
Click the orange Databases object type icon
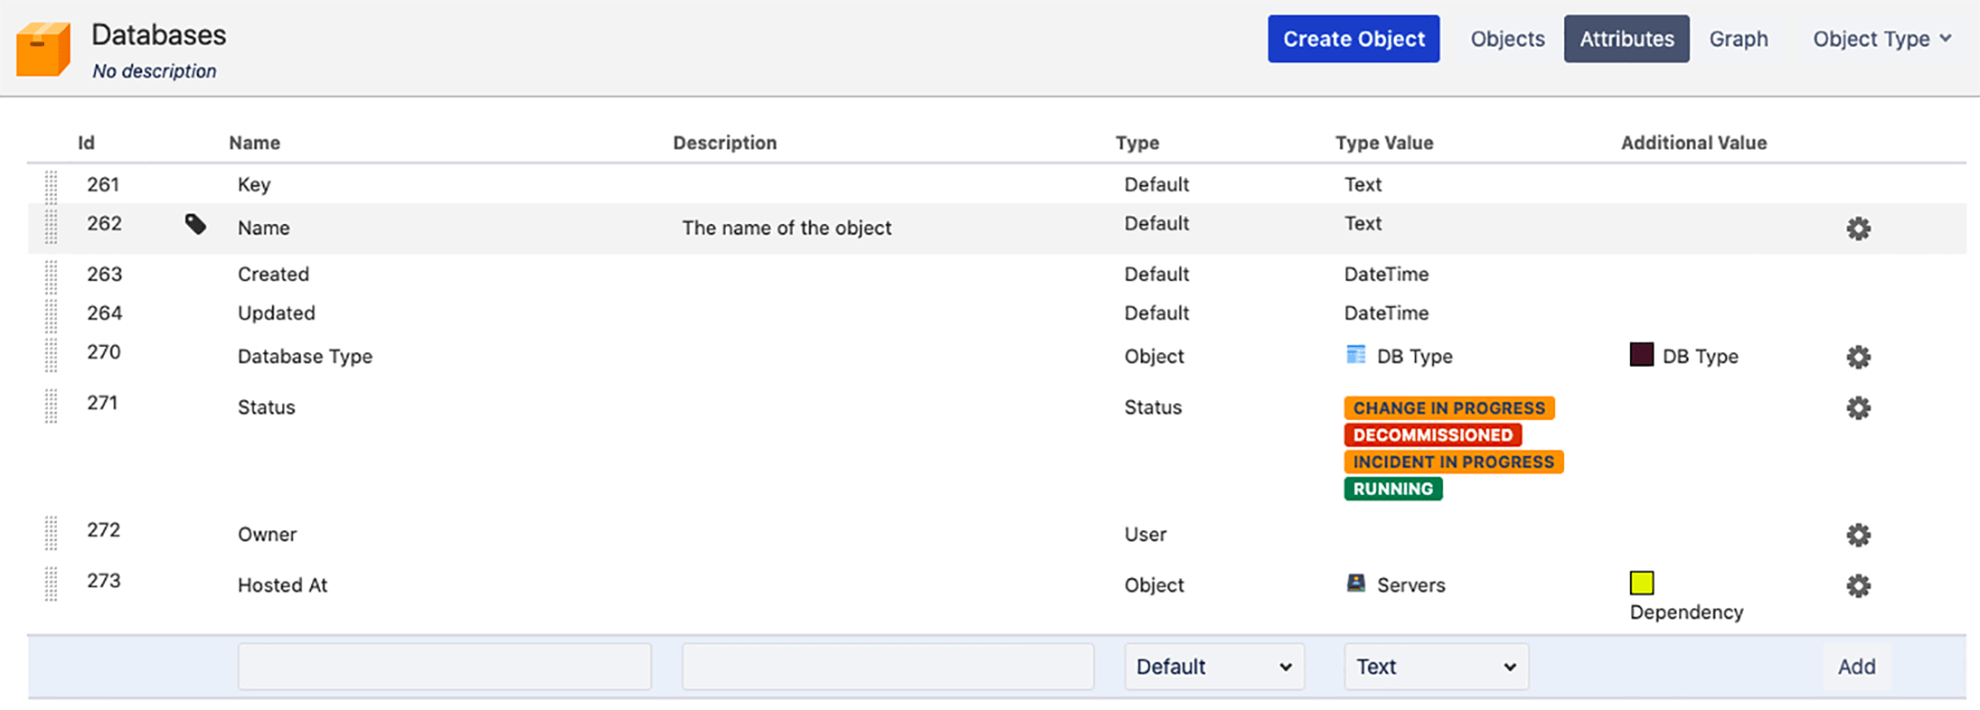click(44, 49)
